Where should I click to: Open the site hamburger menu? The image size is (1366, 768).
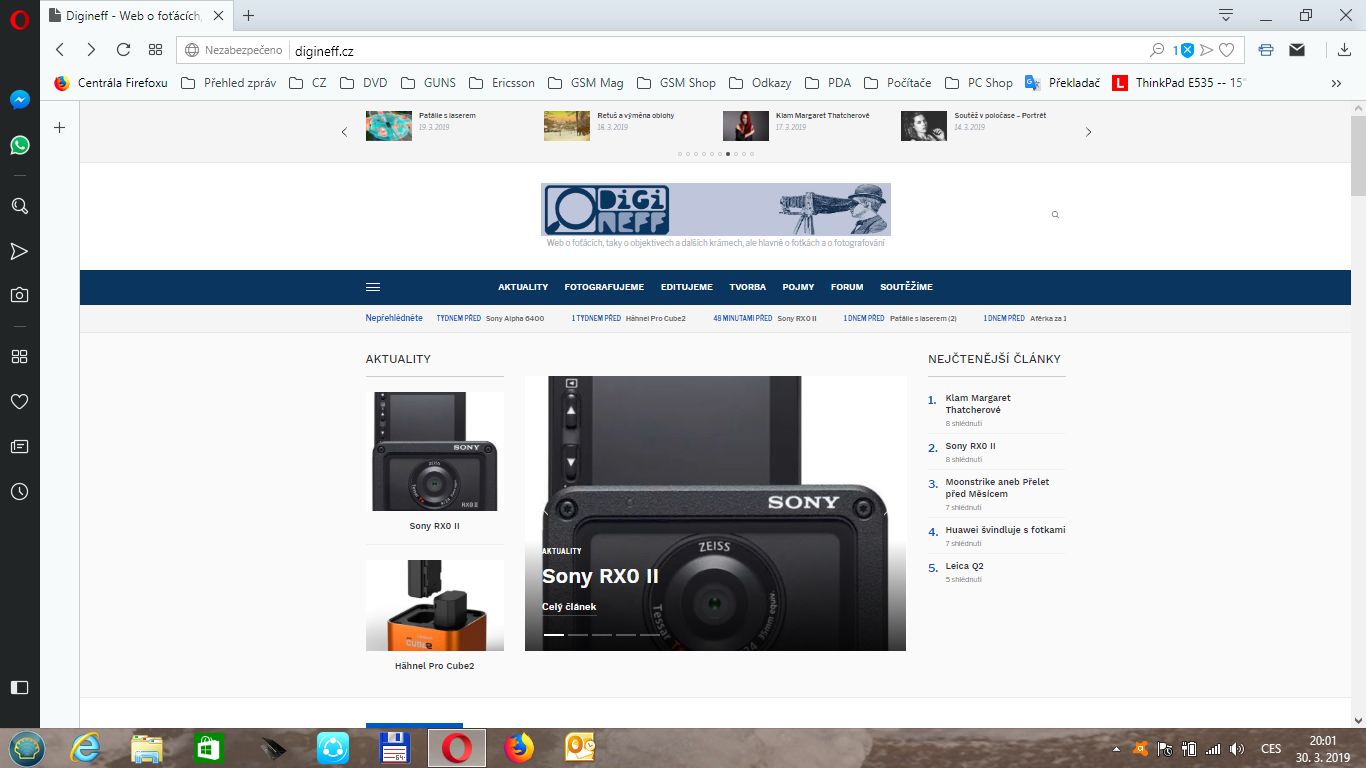pos(373,287)
